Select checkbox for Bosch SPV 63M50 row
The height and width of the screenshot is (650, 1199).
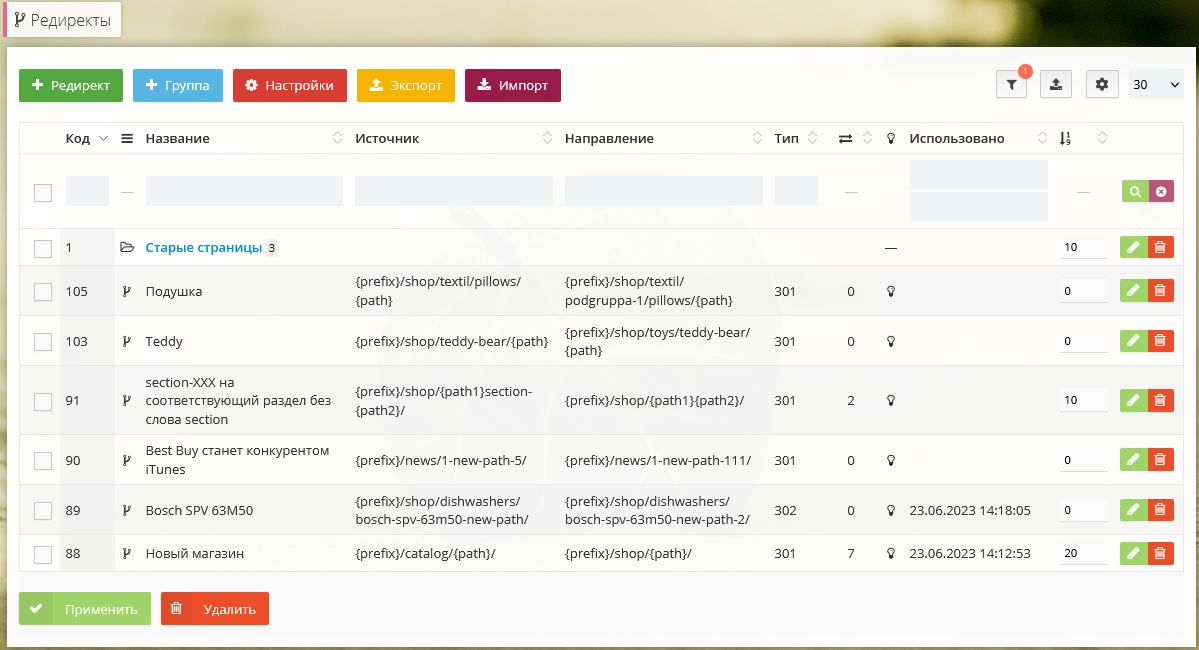coord(43,510)
